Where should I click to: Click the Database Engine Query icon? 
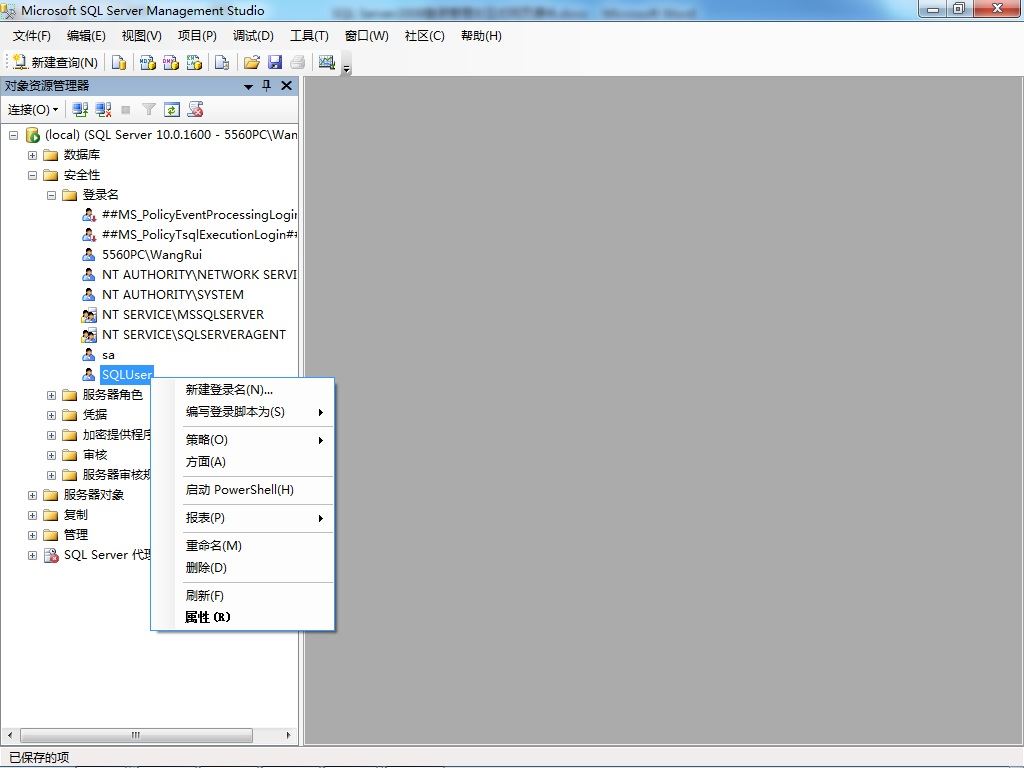coord(119,62)
